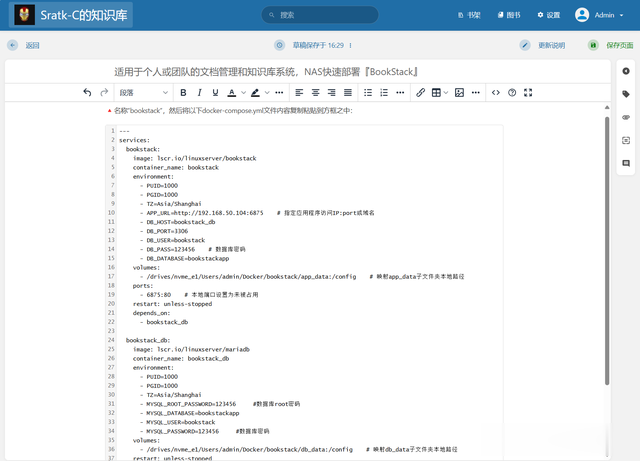Open the page tags sidebar icon
Image resolution: width=640 pixels, height=461 pixels.
pos(626,94)
